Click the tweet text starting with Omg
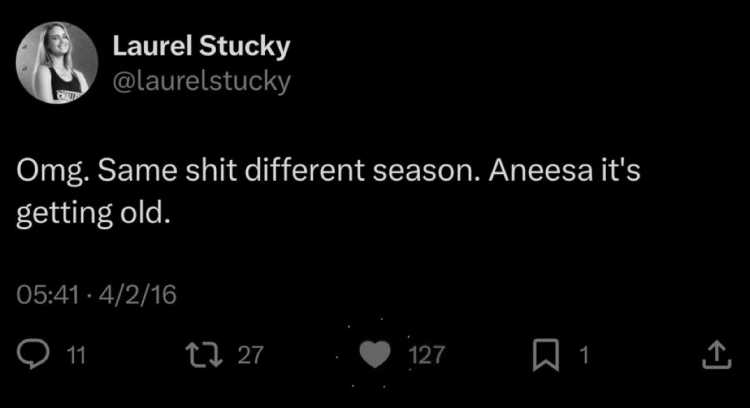 tap(328, 191)
